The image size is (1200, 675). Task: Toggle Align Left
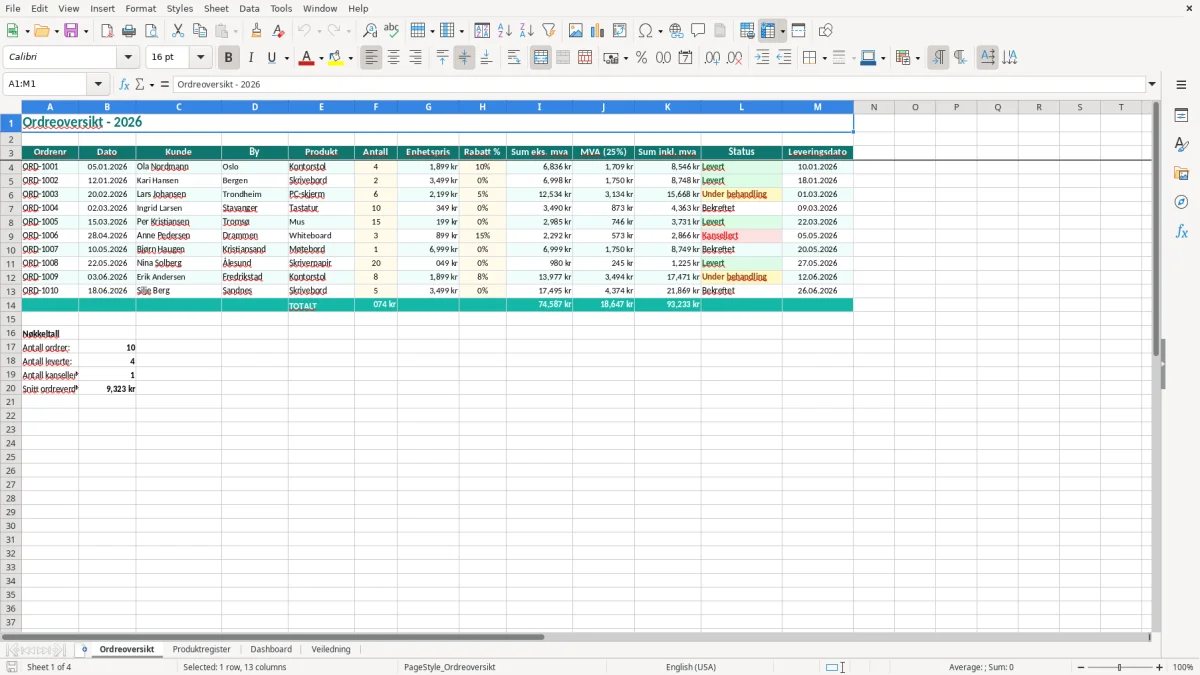pos(372,58)
